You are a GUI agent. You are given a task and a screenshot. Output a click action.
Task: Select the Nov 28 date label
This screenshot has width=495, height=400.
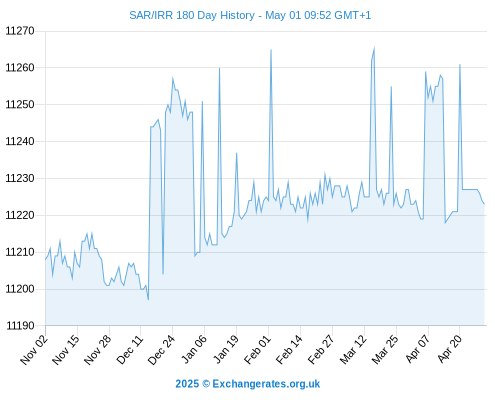point(98,349)
